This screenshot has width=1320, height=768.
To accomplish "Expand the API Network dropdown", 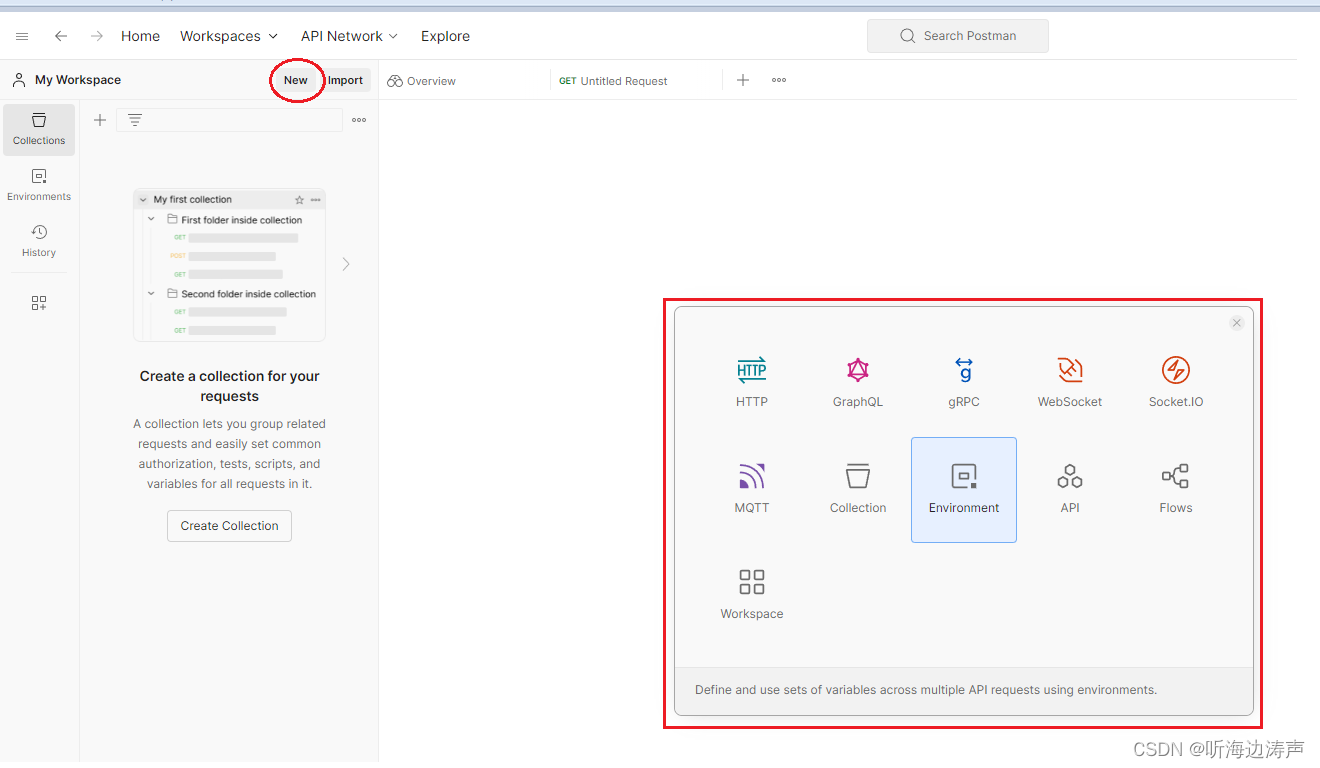I will (x=349, y=36).
